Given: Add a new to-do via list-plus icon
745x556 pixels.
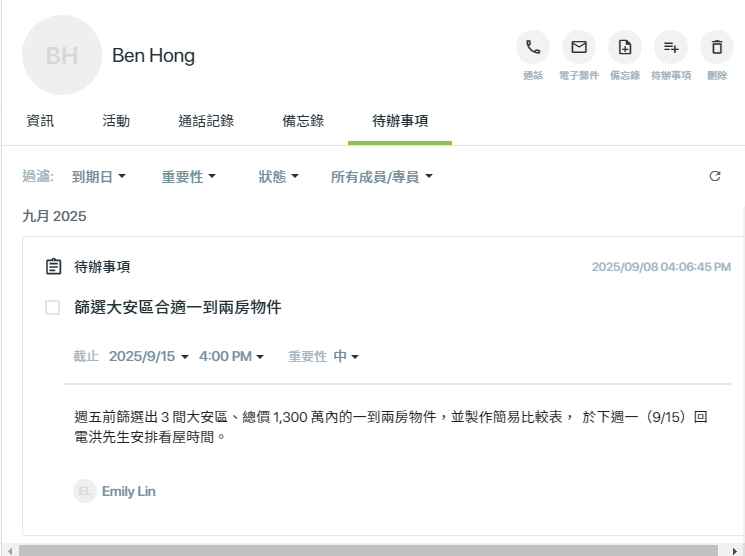Looking at the screenshot, I should (671, 47).
